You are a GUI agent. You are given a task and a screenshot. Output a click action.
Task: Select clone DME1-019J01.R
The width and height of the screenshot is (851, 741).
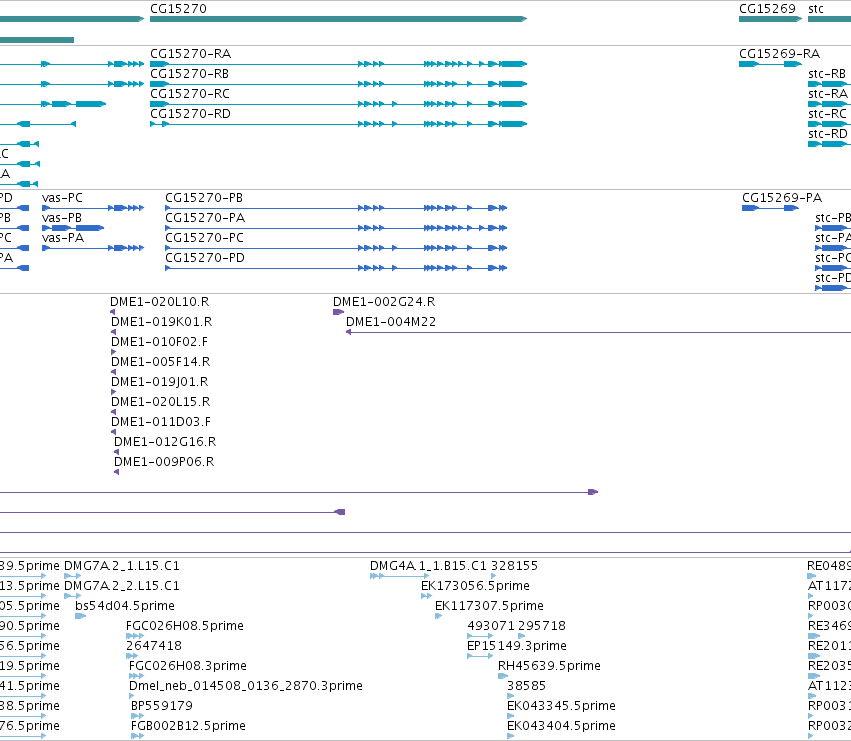point(160,382)
